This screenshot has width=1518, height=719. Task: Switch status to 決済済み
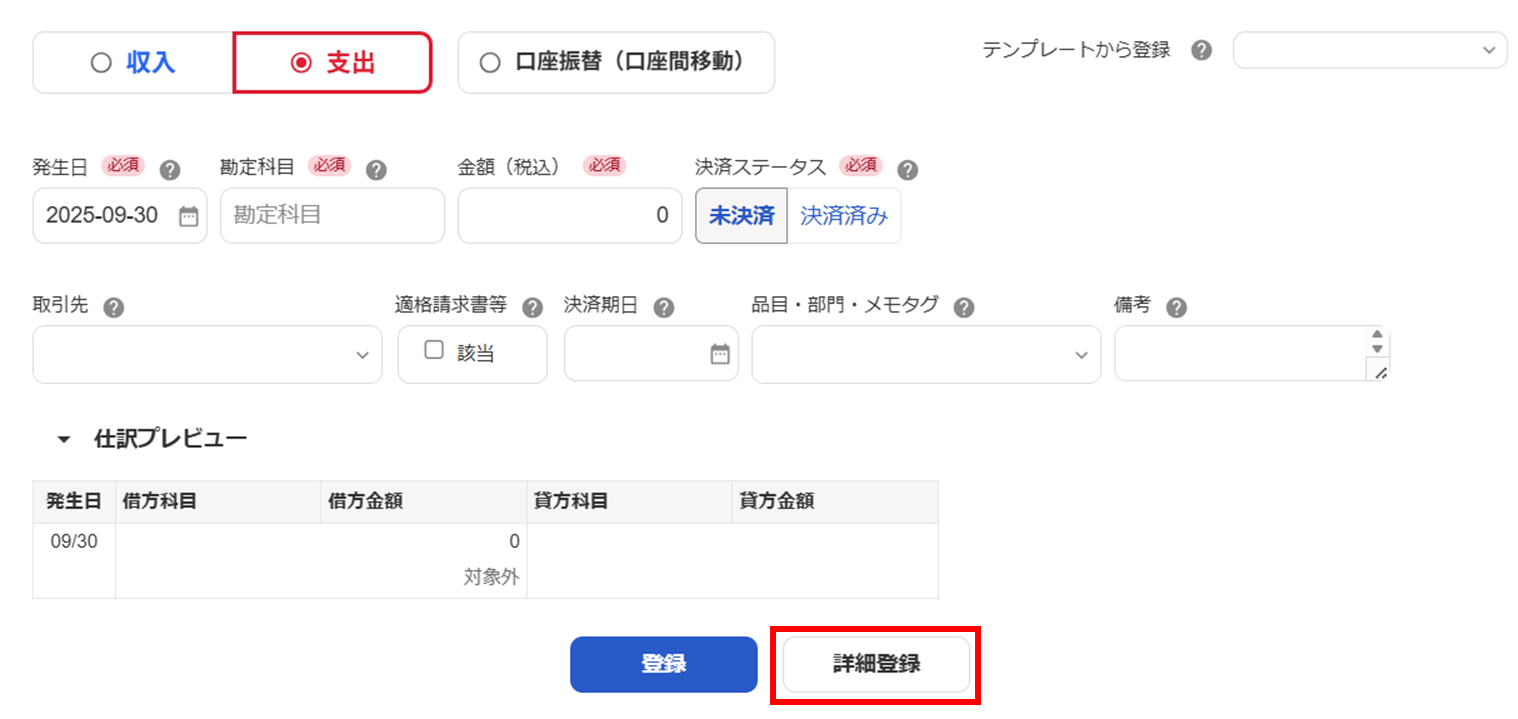pyautogui.click(x=844, y=216)
